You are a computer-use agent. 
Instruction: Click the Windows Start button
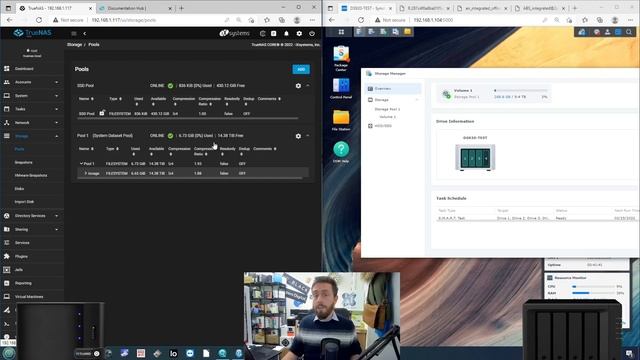pyautogui.click(x=9, y=353)
